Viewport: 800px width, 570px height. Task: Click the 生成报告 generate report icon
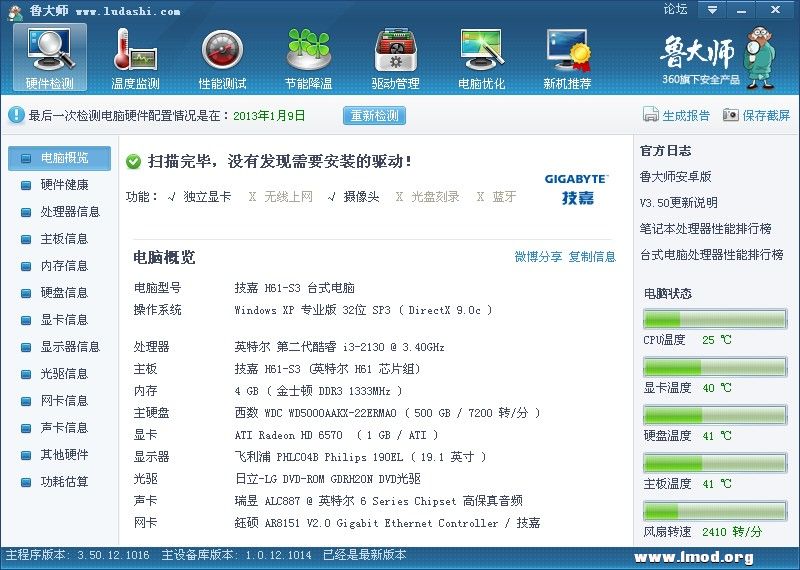651,115
